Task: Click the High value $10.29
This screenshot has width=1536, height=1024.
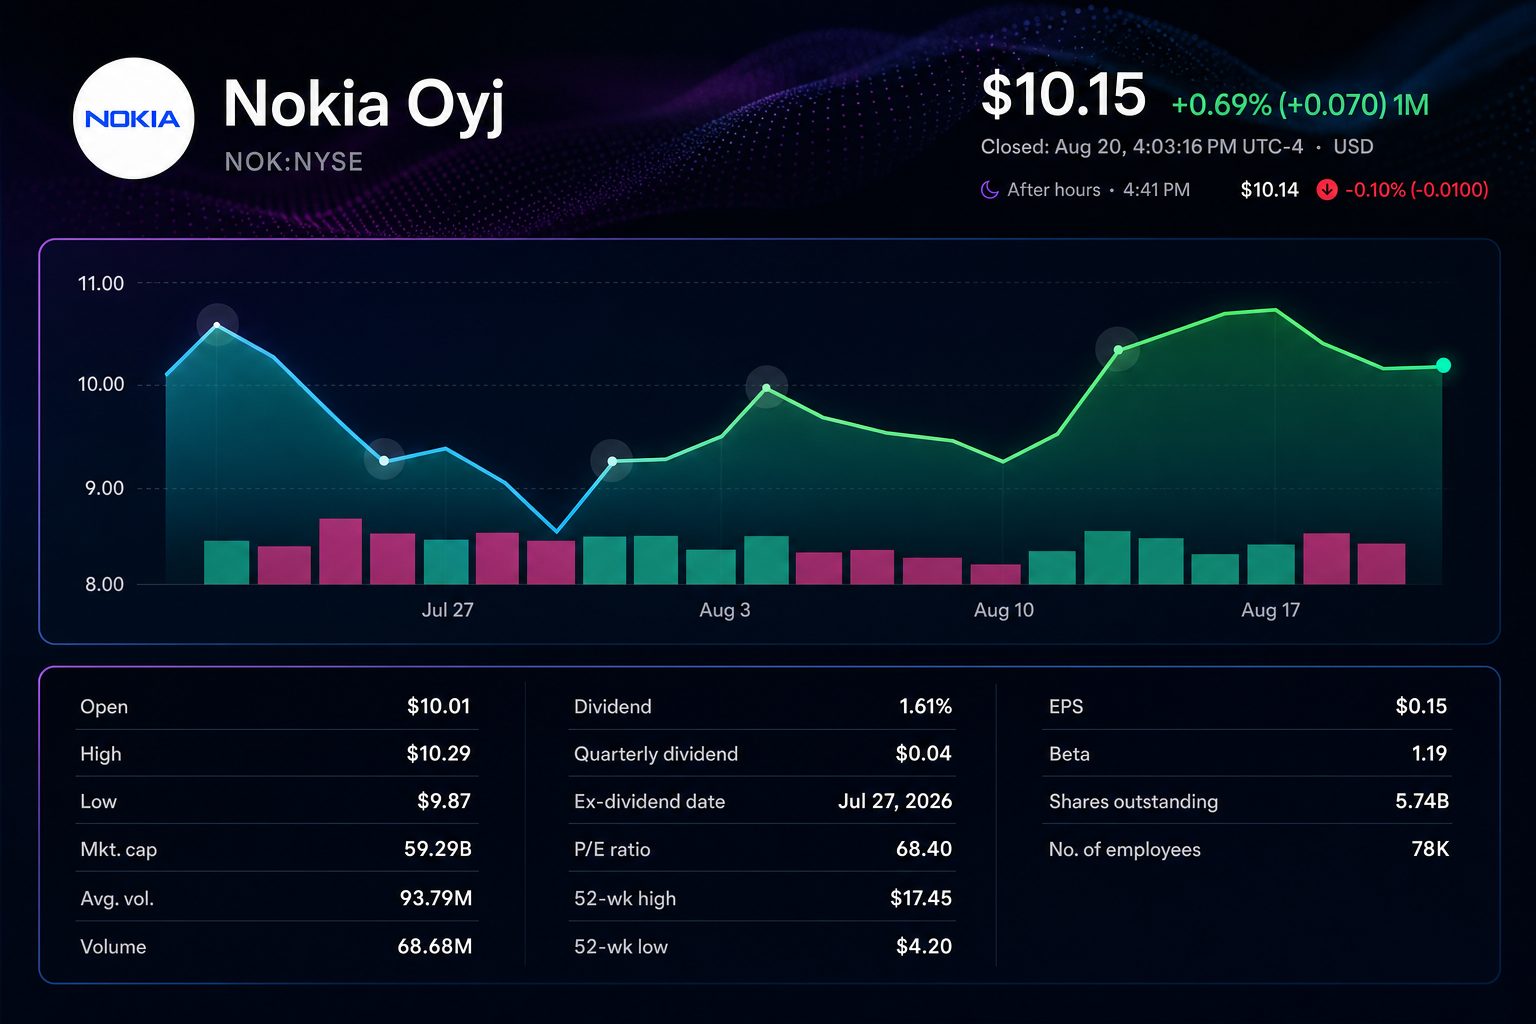Action: (438, 754)
